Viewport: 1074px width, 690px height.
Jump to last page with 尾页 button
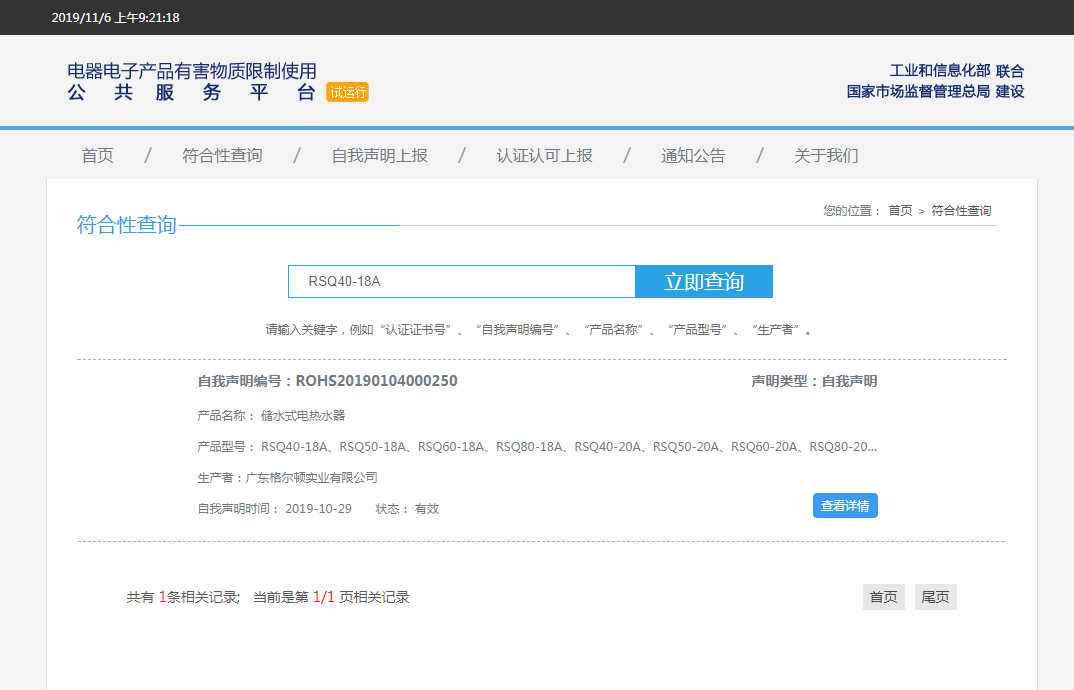pyautogui.click(x=935, y=597)
